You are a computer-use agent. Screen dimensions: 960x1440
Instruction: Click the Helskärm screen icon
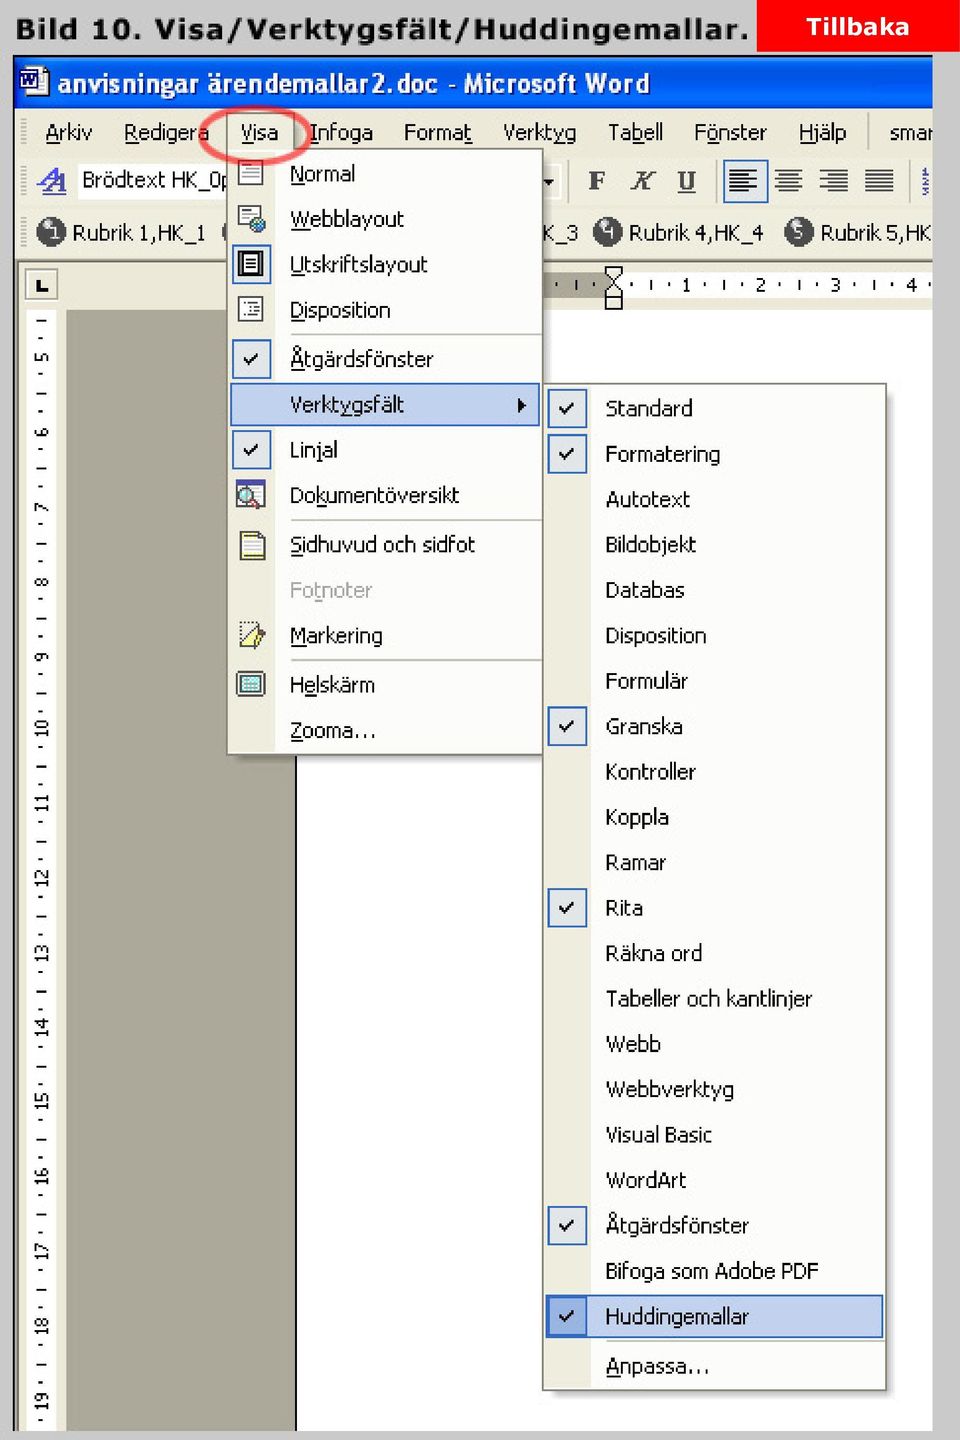click(x=251, y=685)
